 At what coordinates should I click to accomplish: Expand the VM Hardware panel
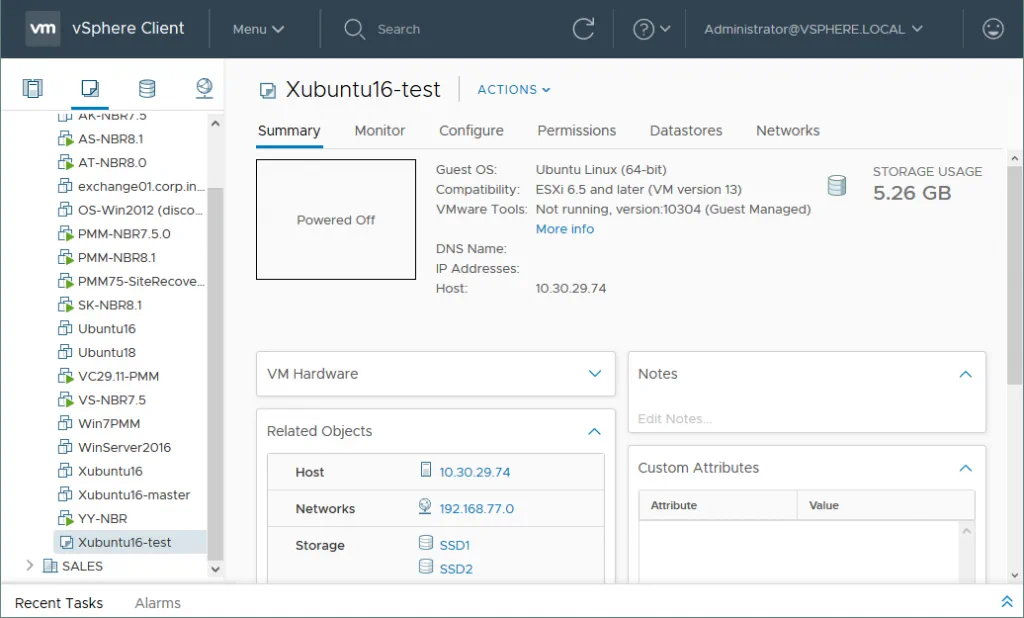595,374
